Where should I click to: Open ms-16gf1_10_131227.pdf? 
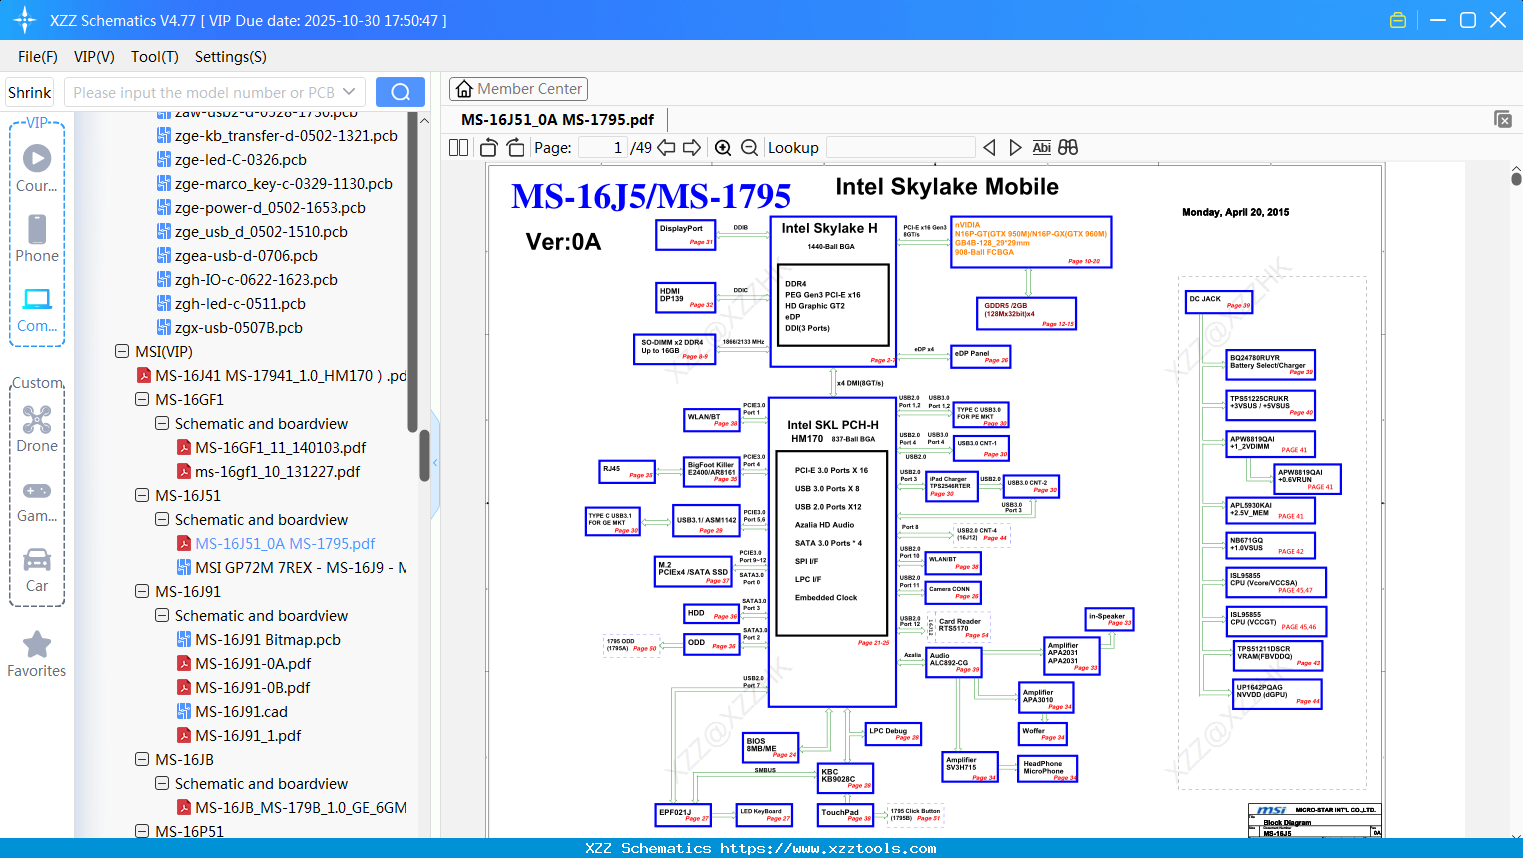pos(277,472)
